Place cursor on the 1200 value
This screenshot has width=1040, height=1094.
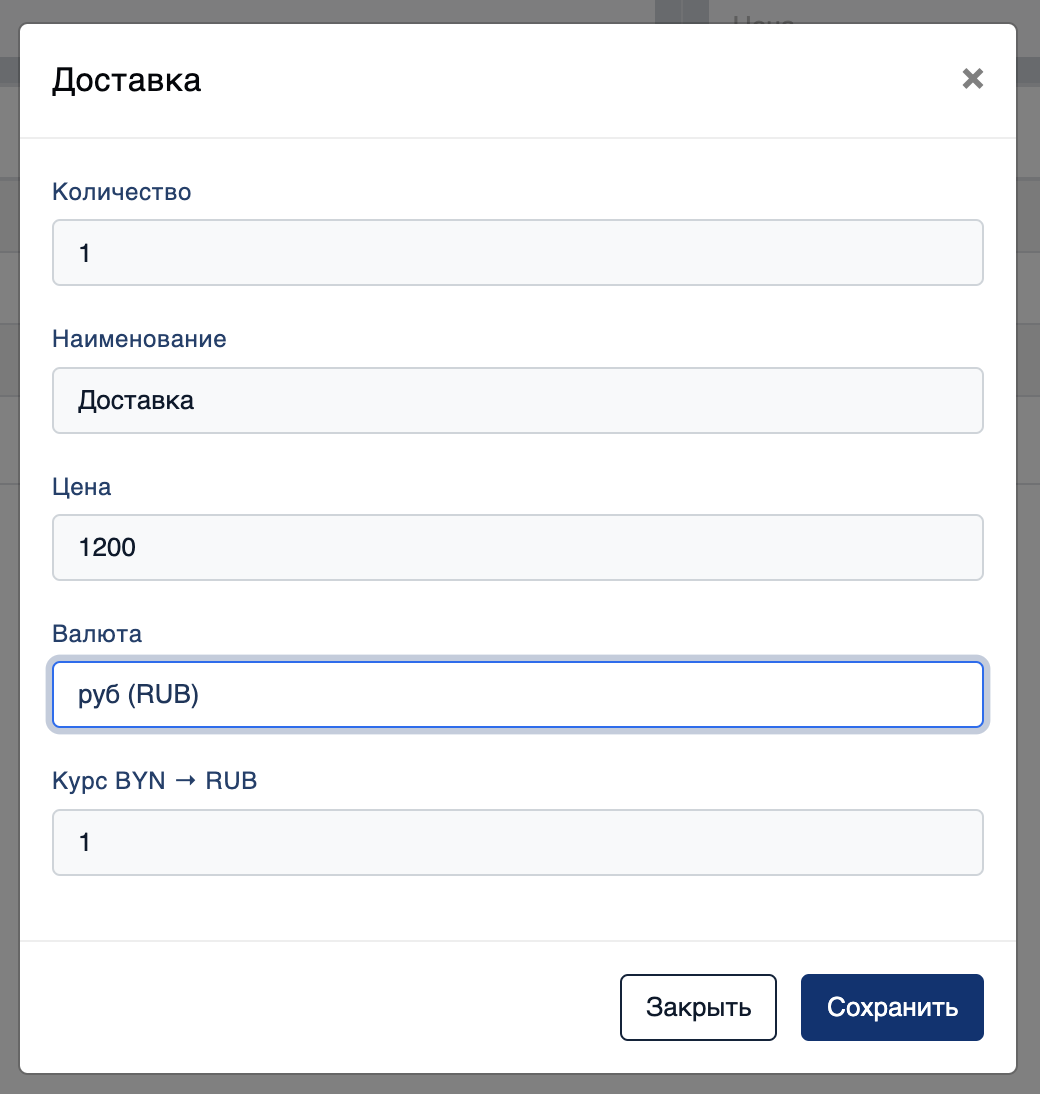pos(107,548)
